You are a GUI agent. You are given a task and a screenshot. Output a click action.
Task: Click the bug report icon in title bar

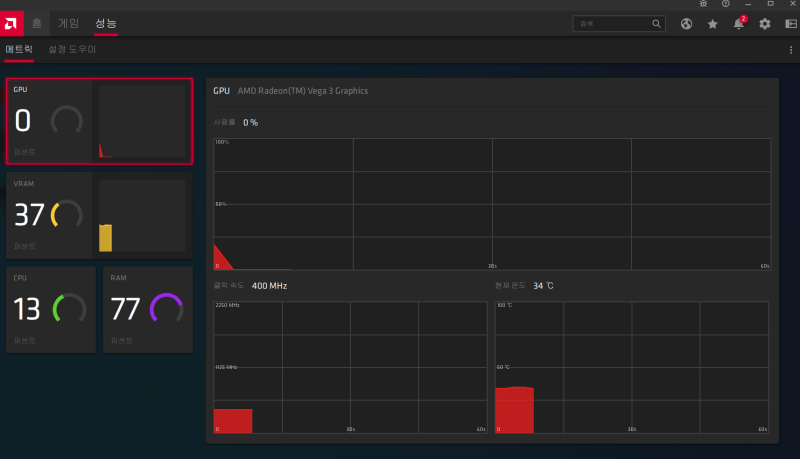(703, 4)
